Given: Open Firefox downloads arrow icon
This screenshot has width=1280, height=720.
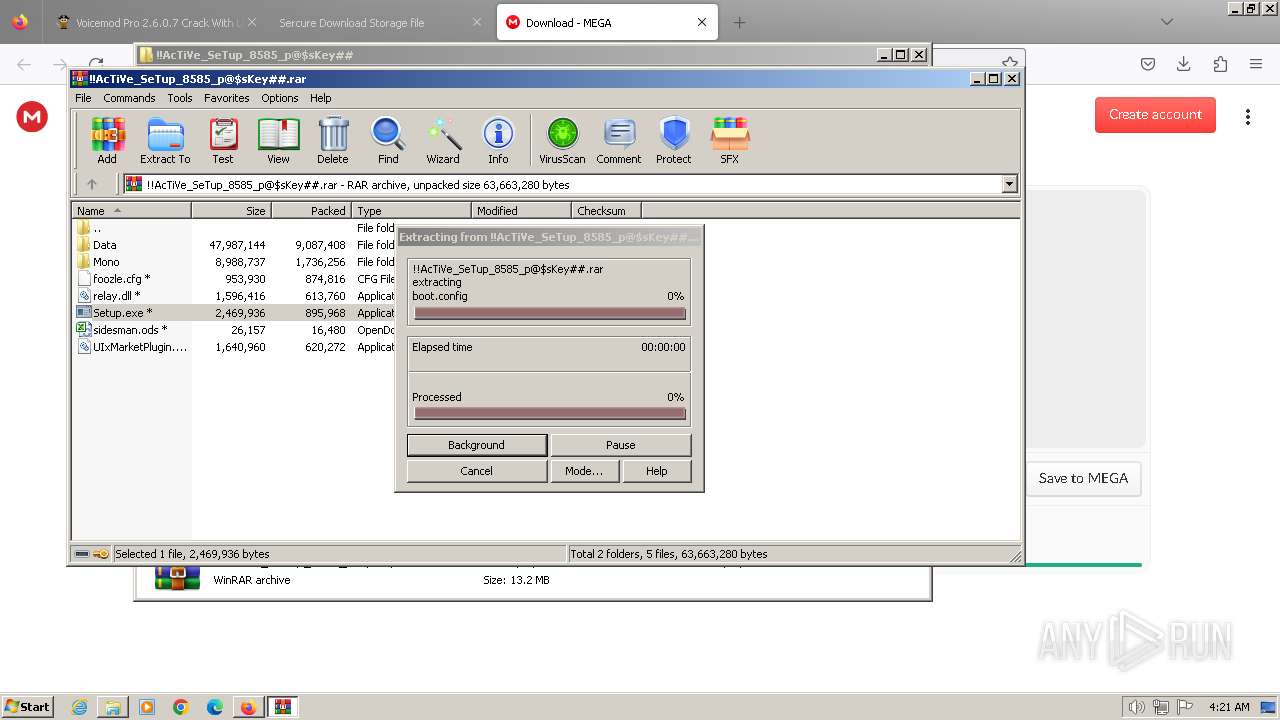Looking at the screenshot, I should (1184, 64).
